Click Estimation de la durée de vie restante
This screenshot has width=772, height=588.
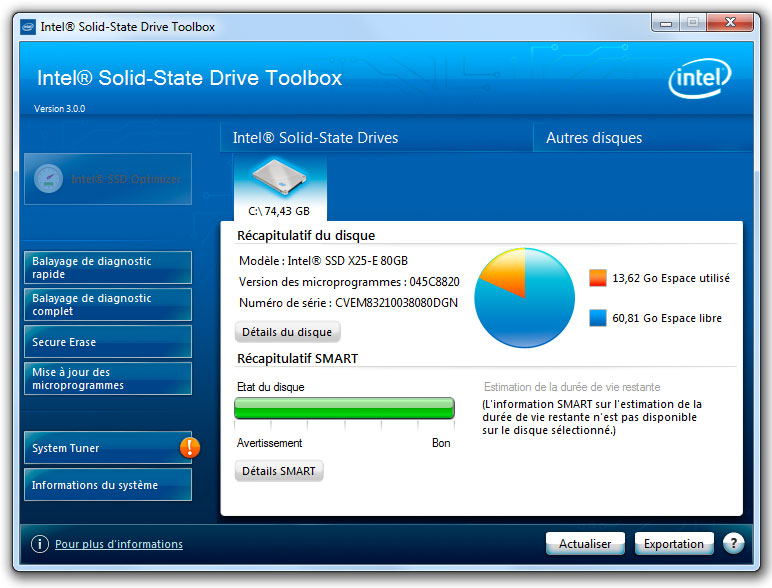572,387
